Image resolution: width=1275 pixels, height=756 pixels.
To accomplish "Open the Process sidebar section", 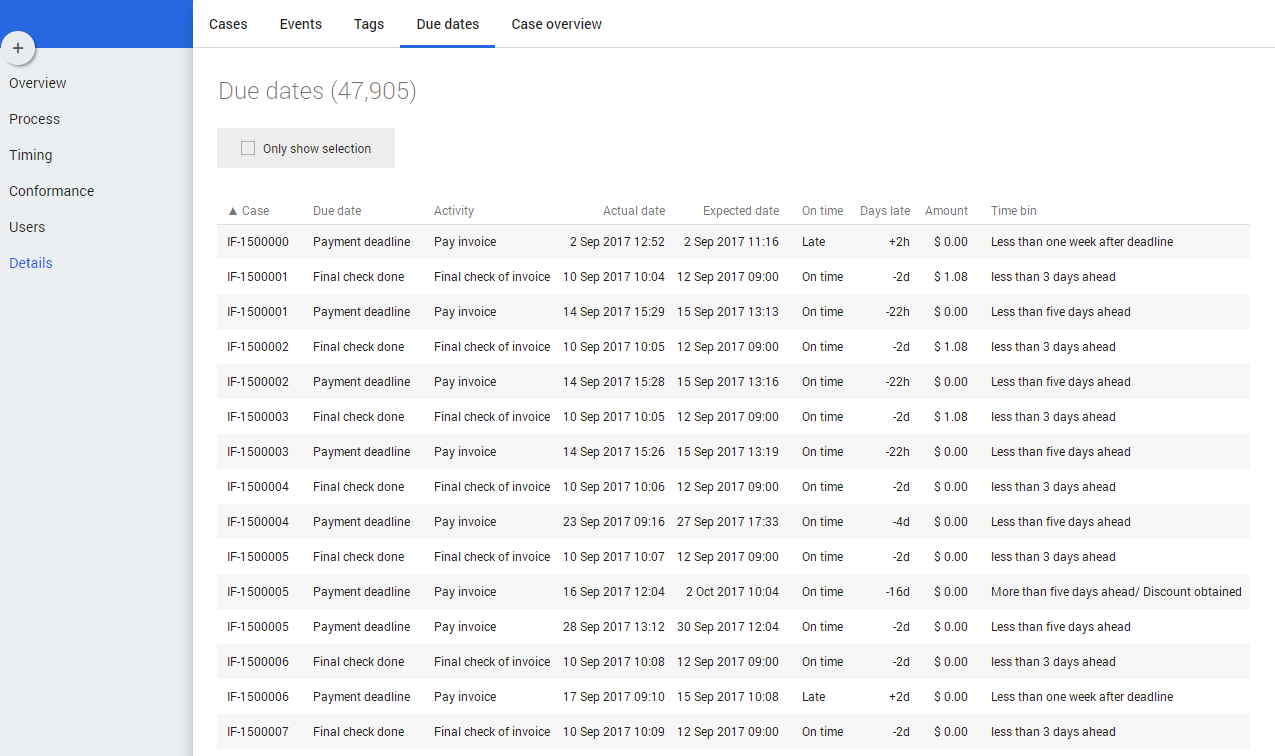I will pos(35,119).
